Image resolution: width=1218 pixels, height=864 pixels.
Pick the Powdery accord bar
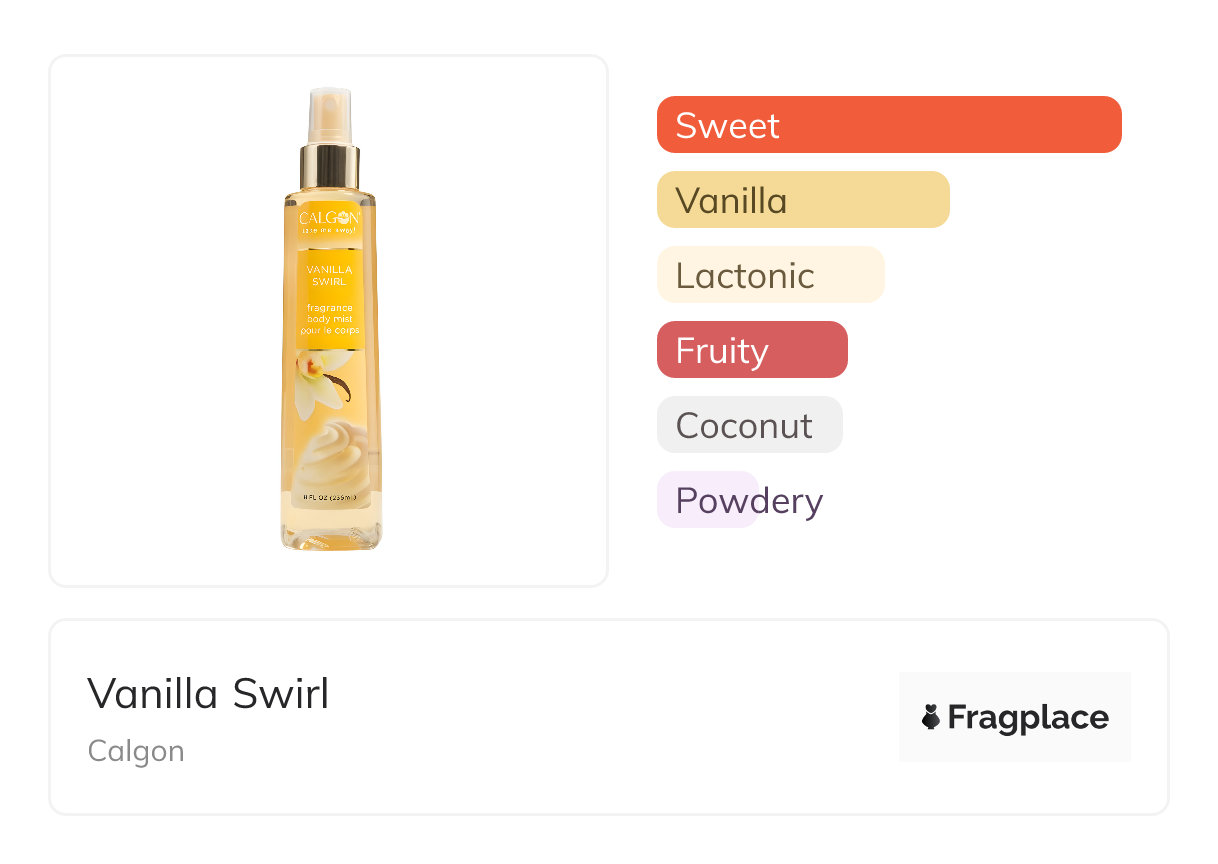[708, 500]
